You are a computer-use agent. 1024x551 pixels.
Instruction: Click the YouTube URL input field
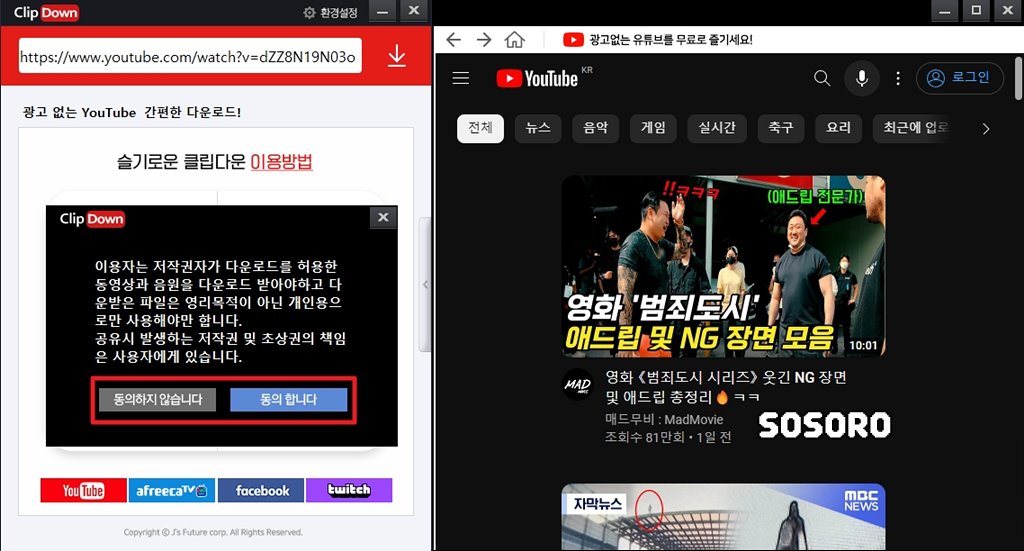tap(190, 56)
